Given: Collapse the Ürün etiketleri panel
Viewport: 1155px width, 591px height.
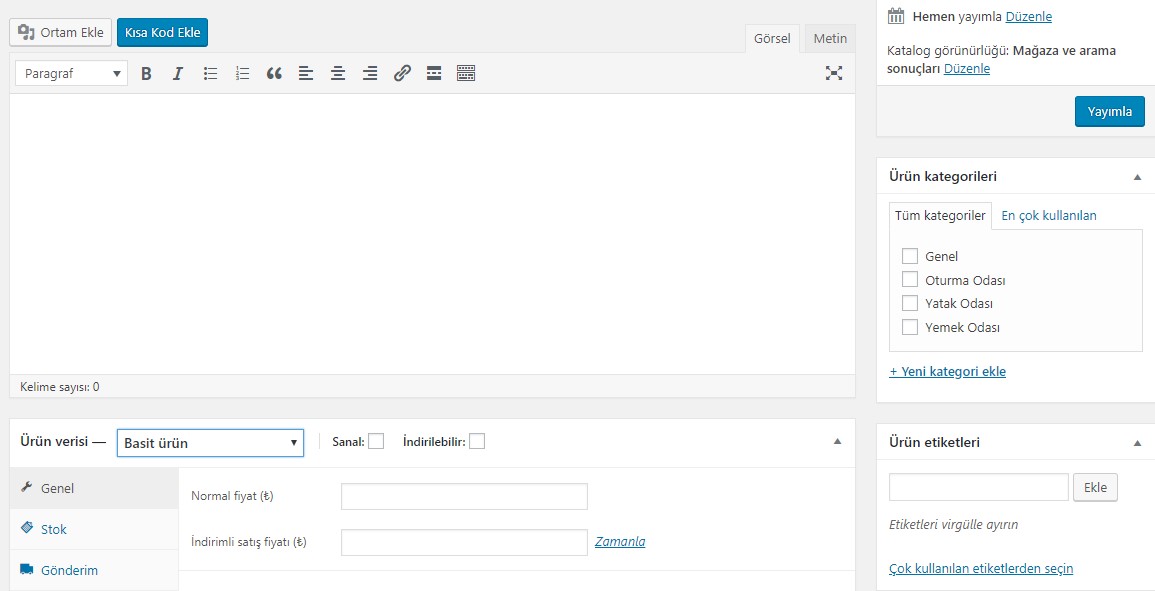Looking at the screenshot, I should [x=1137, y=443].
